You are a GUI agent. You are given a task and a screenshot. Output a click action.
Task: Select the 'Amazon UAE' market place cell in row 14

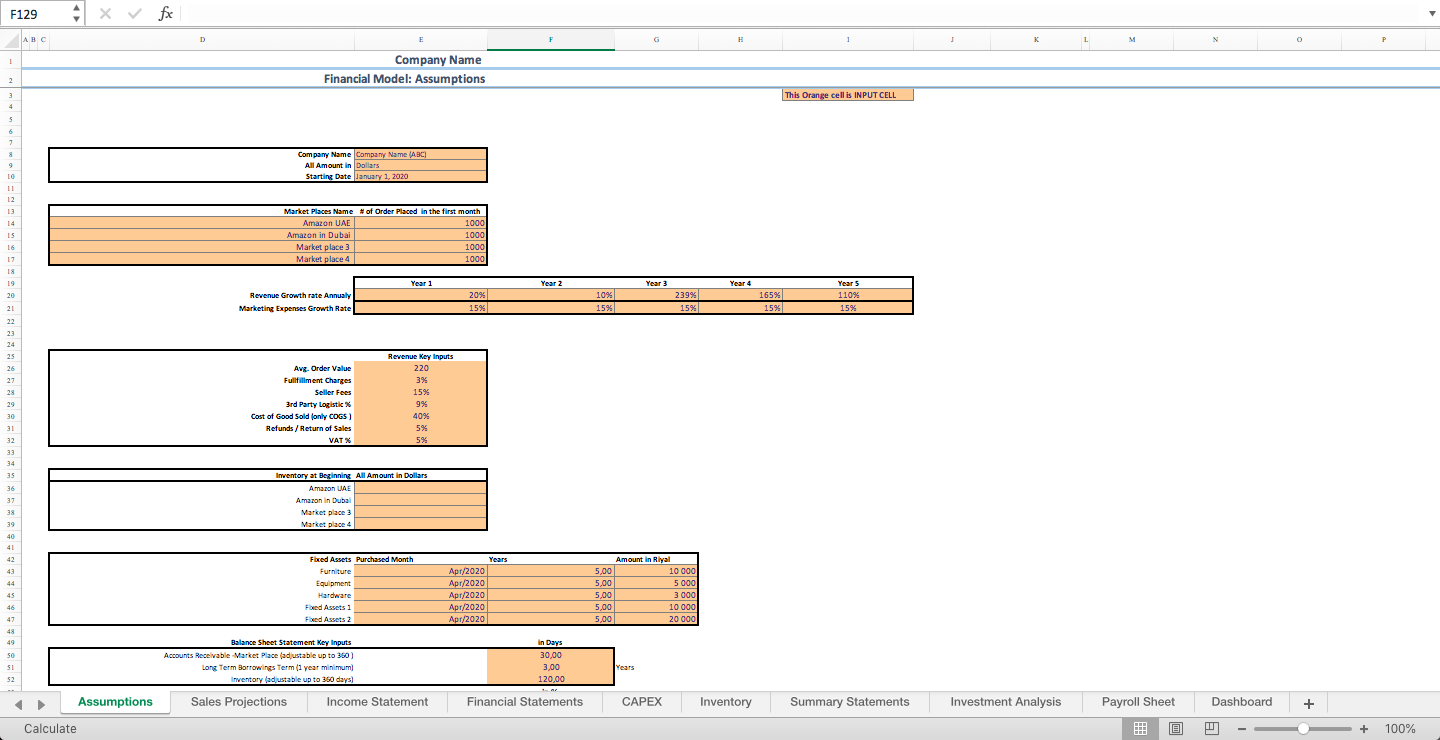(202, 223)
